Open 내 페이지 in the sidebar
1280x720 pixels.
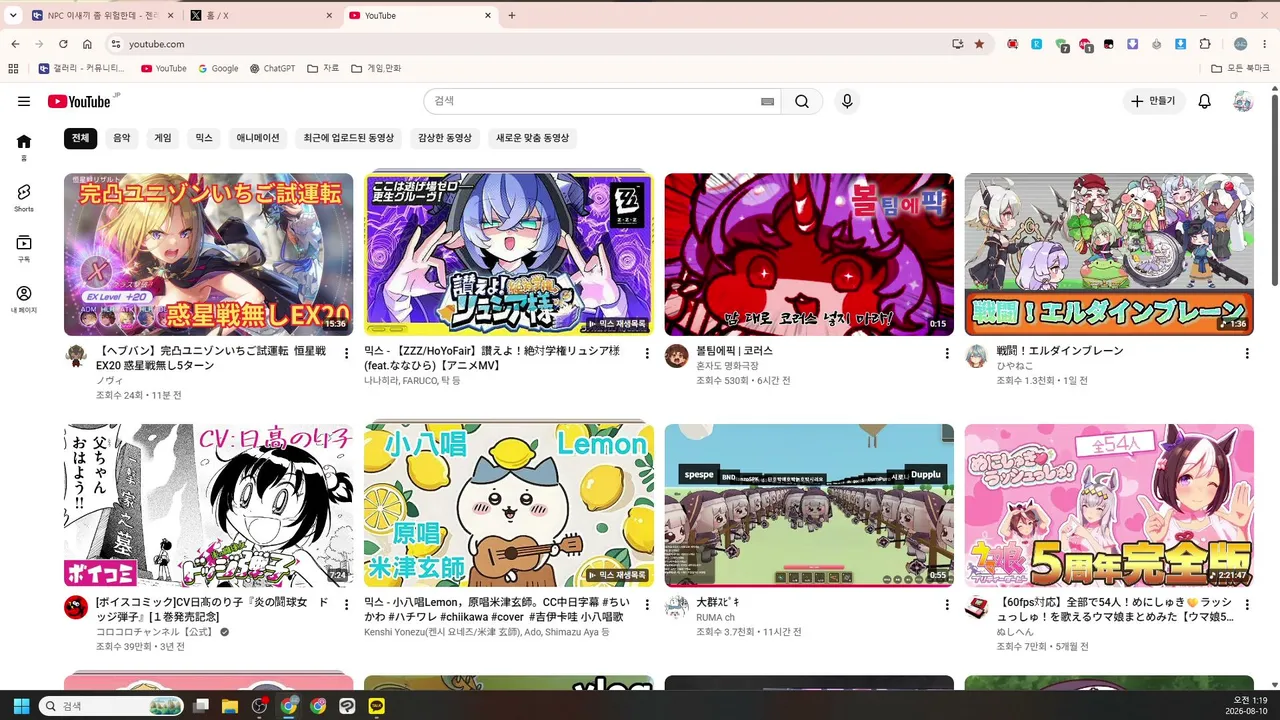click(x=24, y=299)
